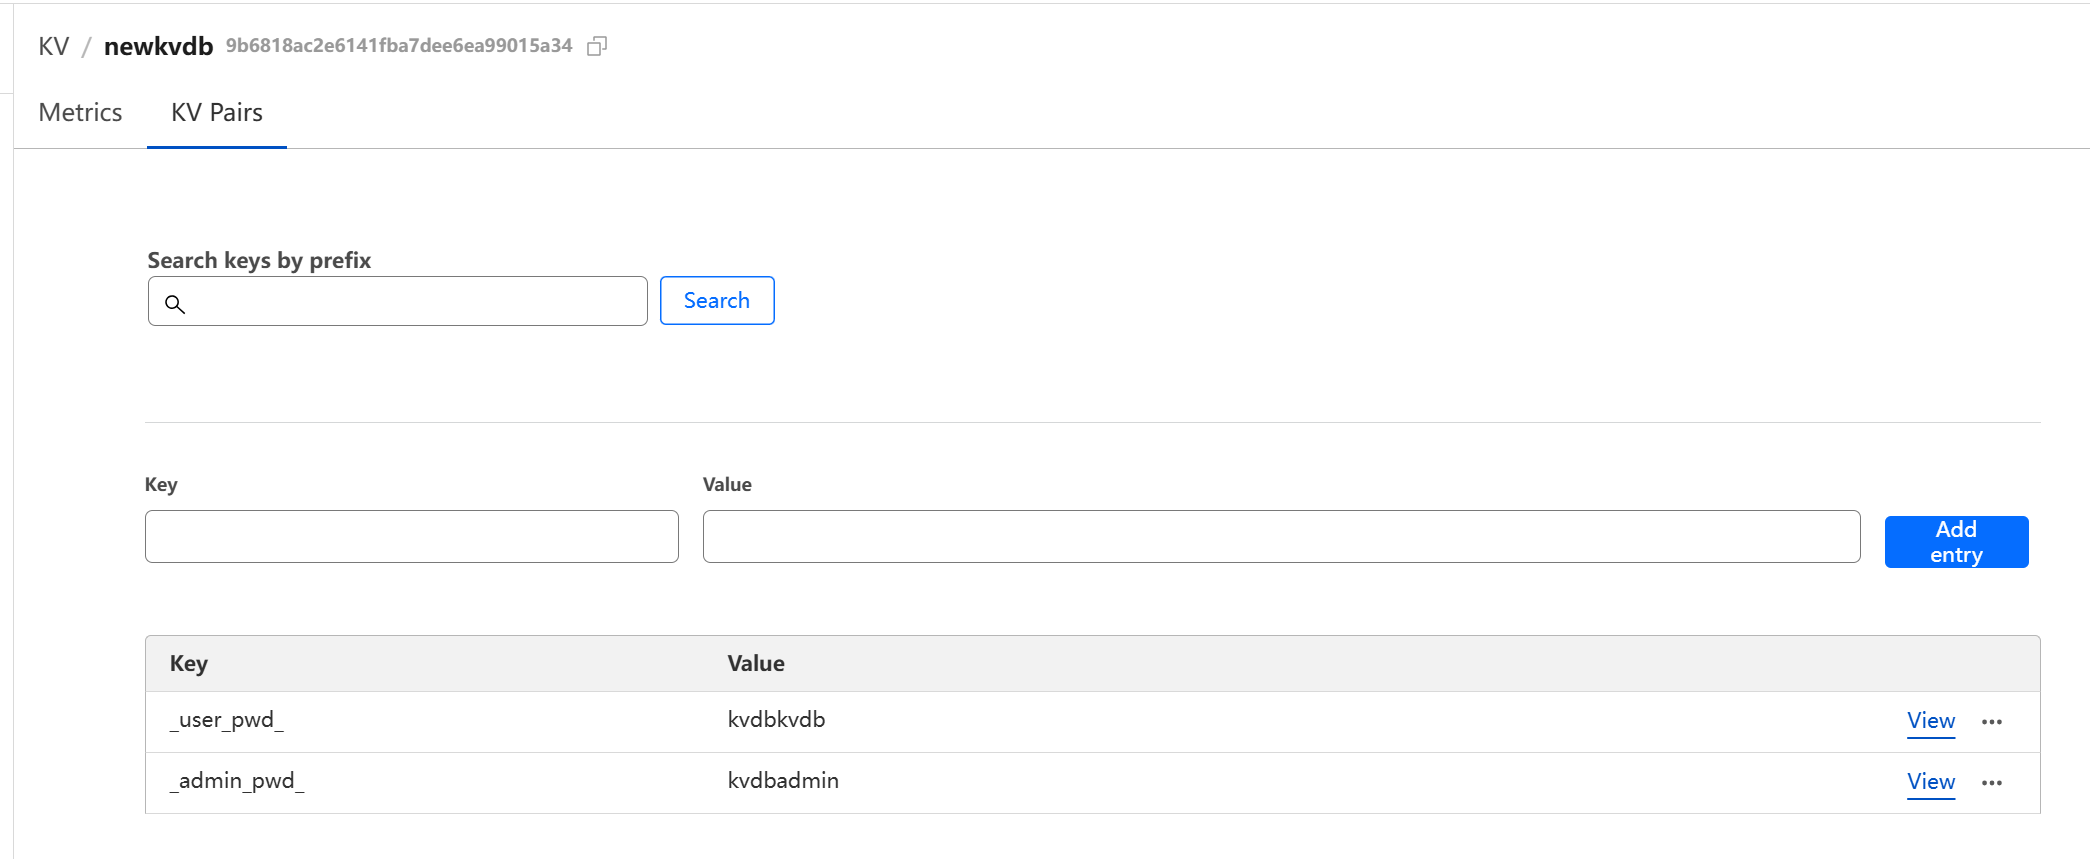This screenshot has height=859, width=2090.
Task: Go back to KV via the breadcrumb
Action: coord(54,47)
